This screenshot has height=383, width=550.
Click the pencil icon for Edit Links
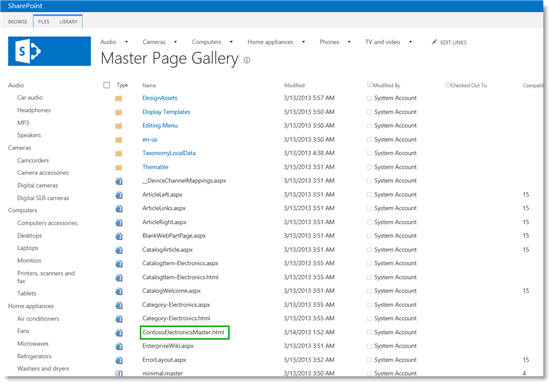(x=434, y=42)
